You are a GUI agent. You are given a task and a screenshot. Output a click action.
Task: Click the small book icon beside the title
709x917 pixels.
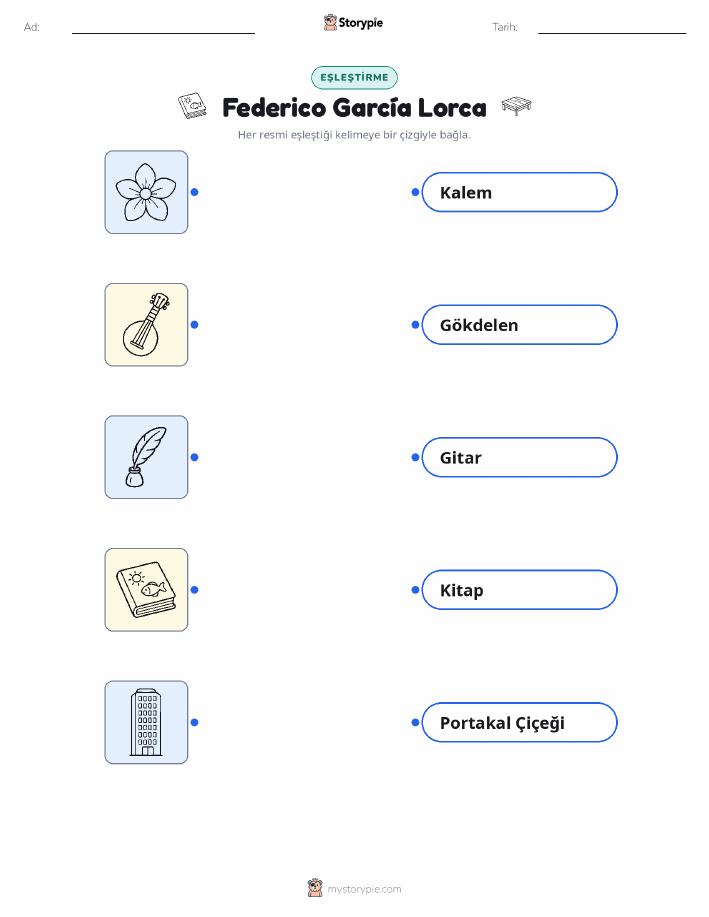192,106
